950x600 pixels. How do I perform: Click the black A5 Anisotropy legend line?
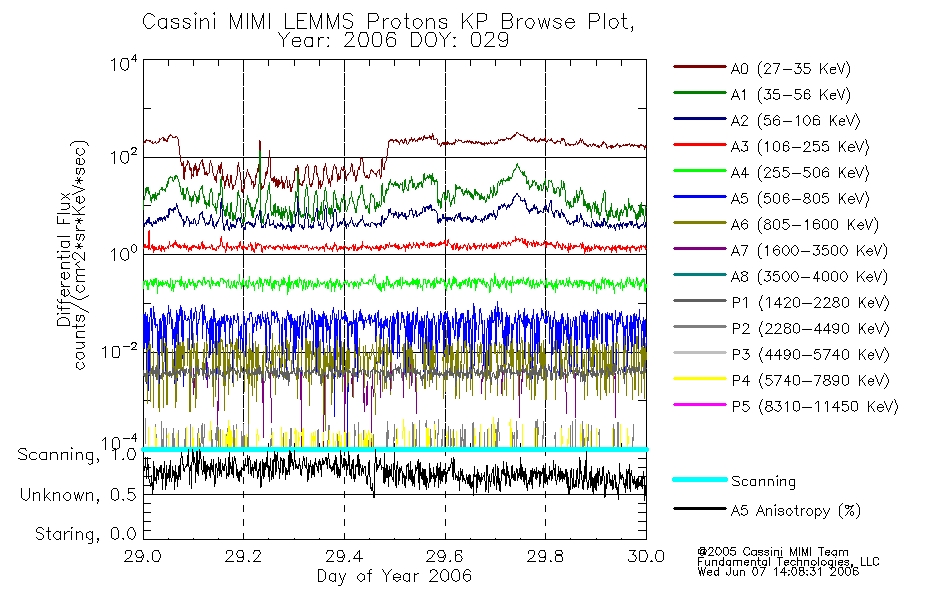click(700, 508)
